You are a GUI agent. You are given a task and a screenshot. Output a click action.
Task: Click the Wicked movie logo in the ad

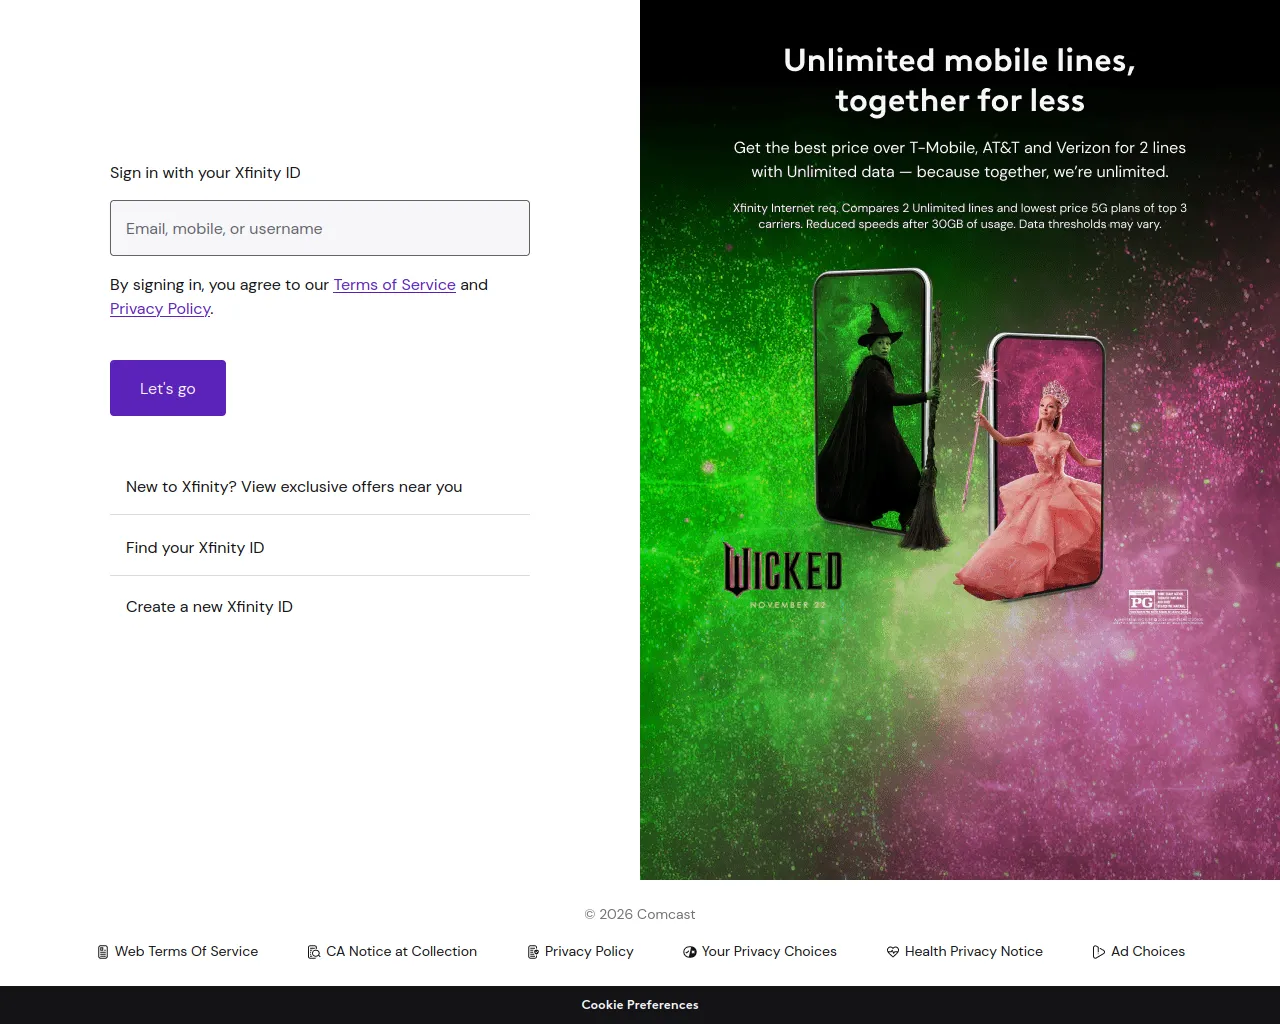[x=783, y=574]
